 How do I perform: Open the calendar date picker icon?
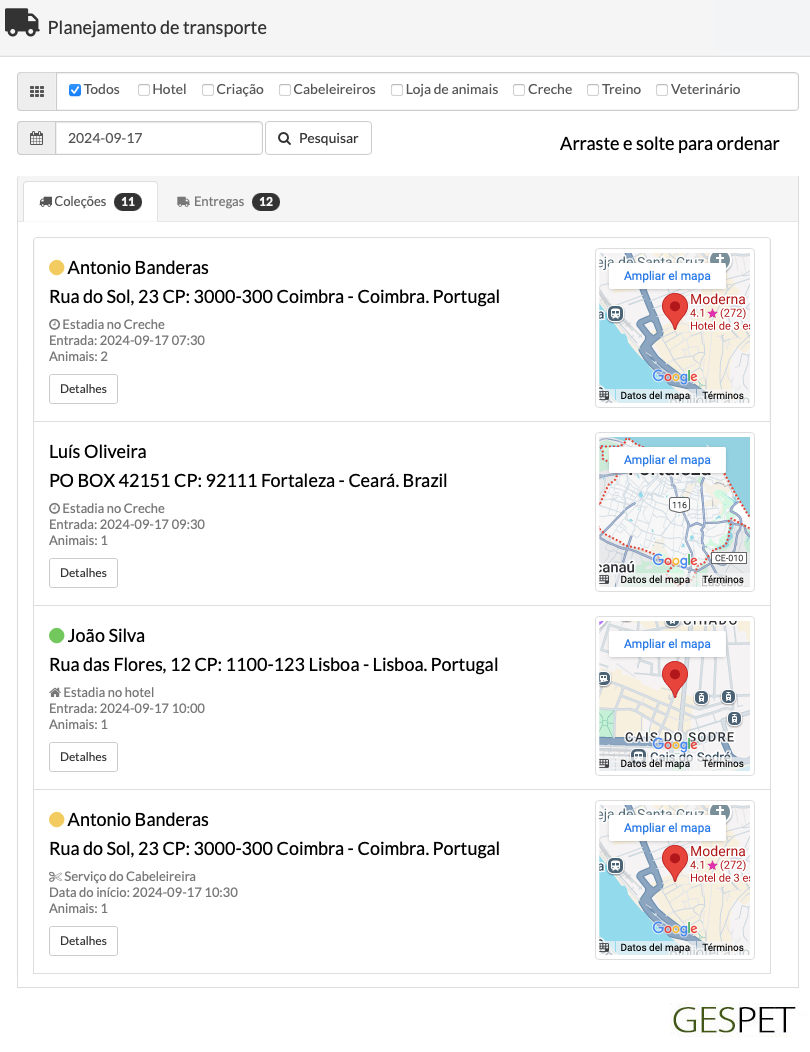point(36,138)
